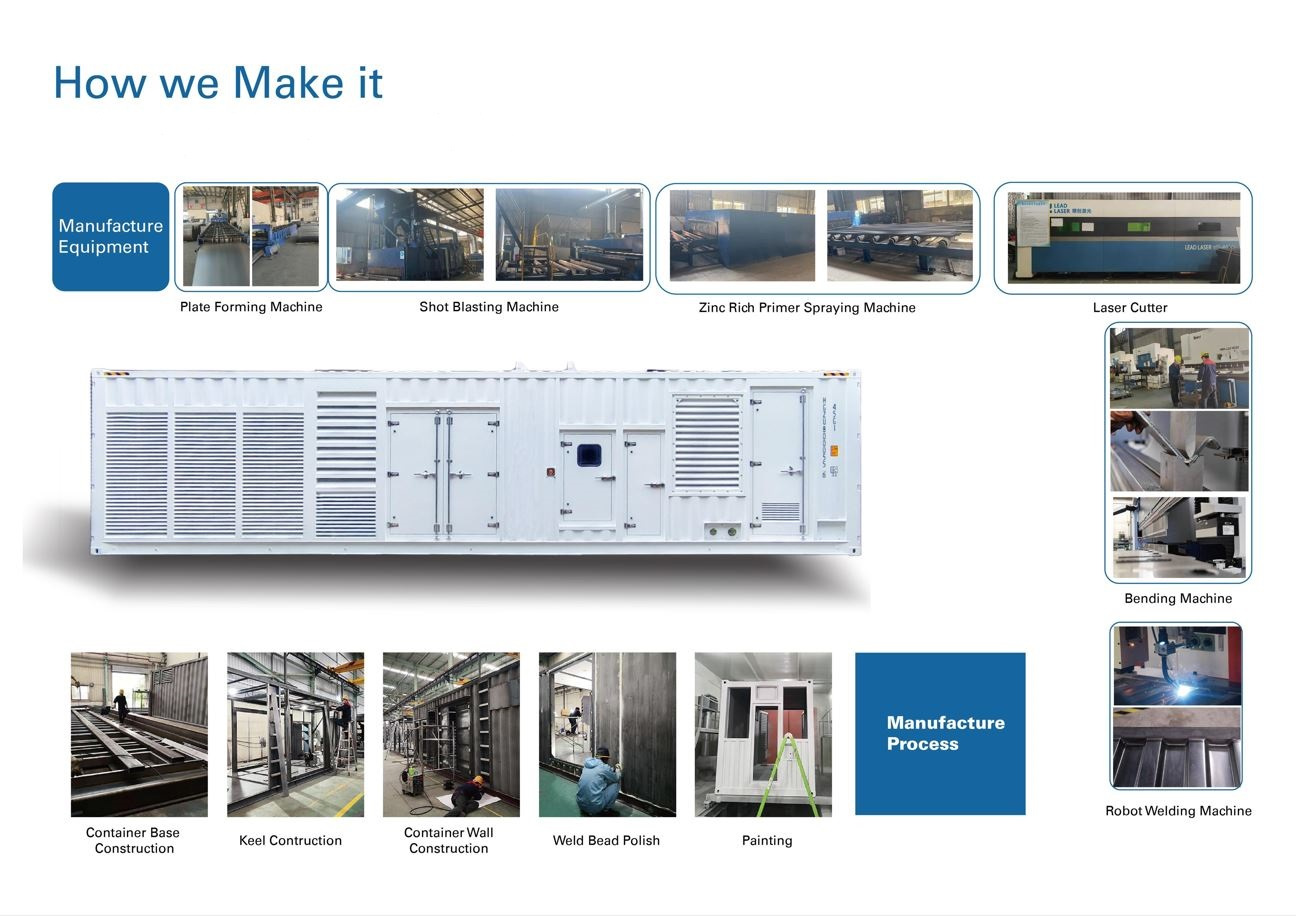Click the left Plate Forming Machine photo
The height and width of the screenshot is (916, 1296).
[216, 236]
